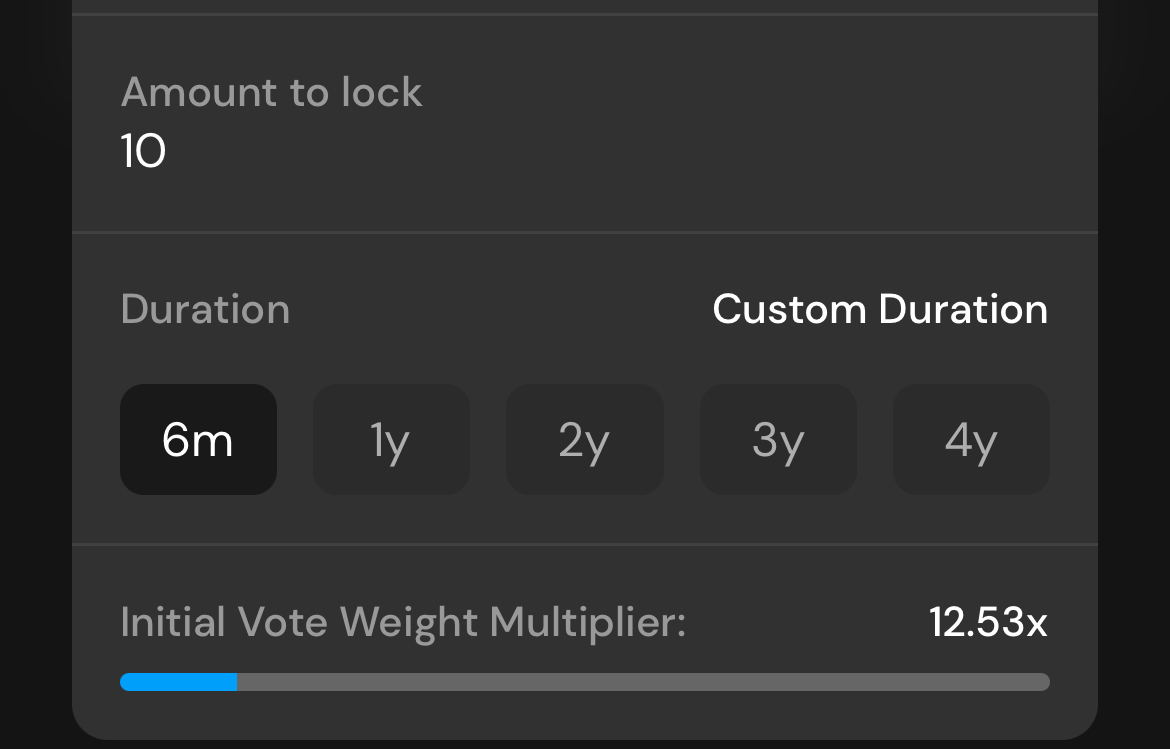Click the word Custom in Custom Duration
Viewport: 1170px width, 749px height.
click(x=789, y=309)
